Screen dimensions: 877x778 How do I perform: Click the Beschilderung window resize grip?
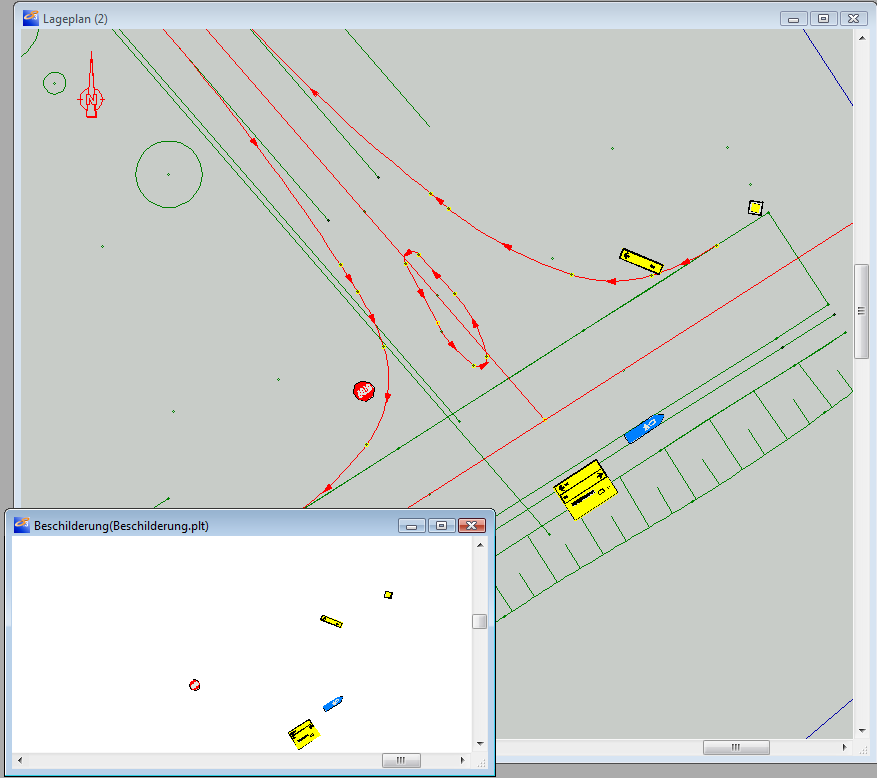pos(481,762)
